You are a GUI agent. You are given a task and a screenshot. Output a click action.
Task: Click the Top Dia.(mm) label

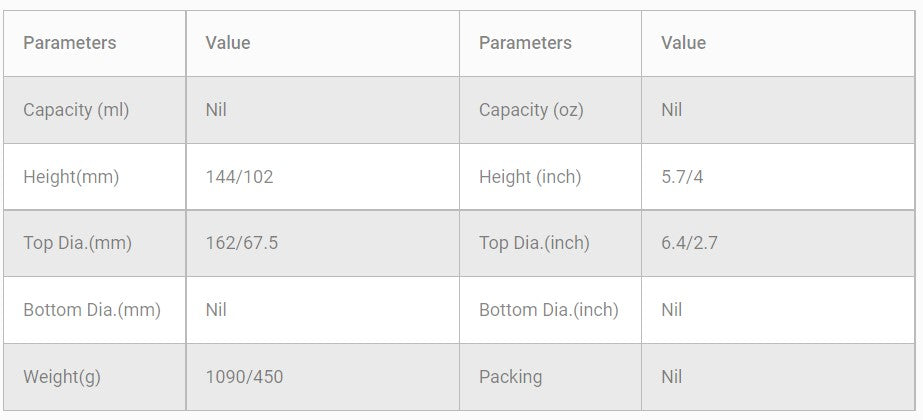click(x=77, y=243)
